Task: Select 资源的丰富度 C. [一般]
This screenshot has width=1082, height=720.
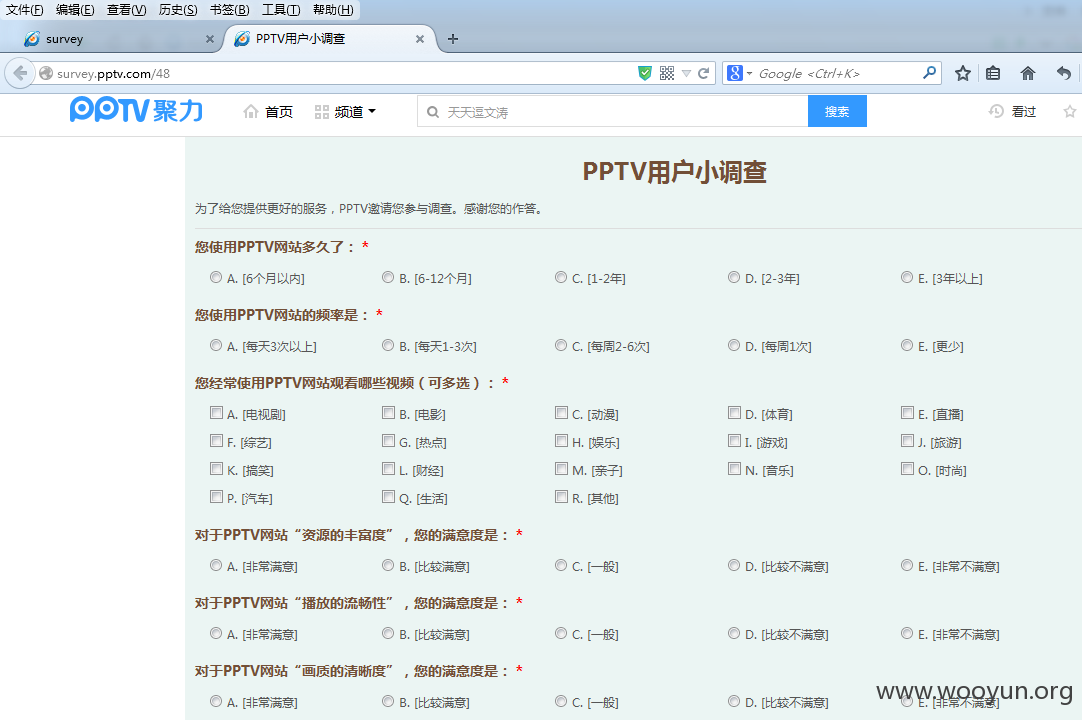Action: [561, 565]
